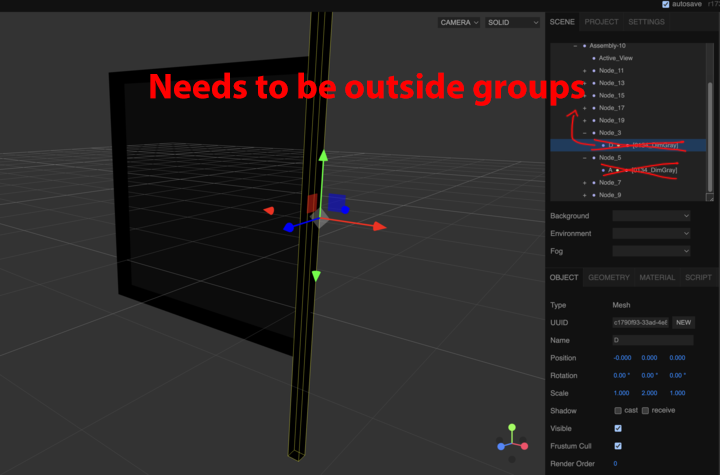Click the red X-axis arrow pointing right
Image resolution: width=720 pixels, height=475 pixels.
click(379, 227)
